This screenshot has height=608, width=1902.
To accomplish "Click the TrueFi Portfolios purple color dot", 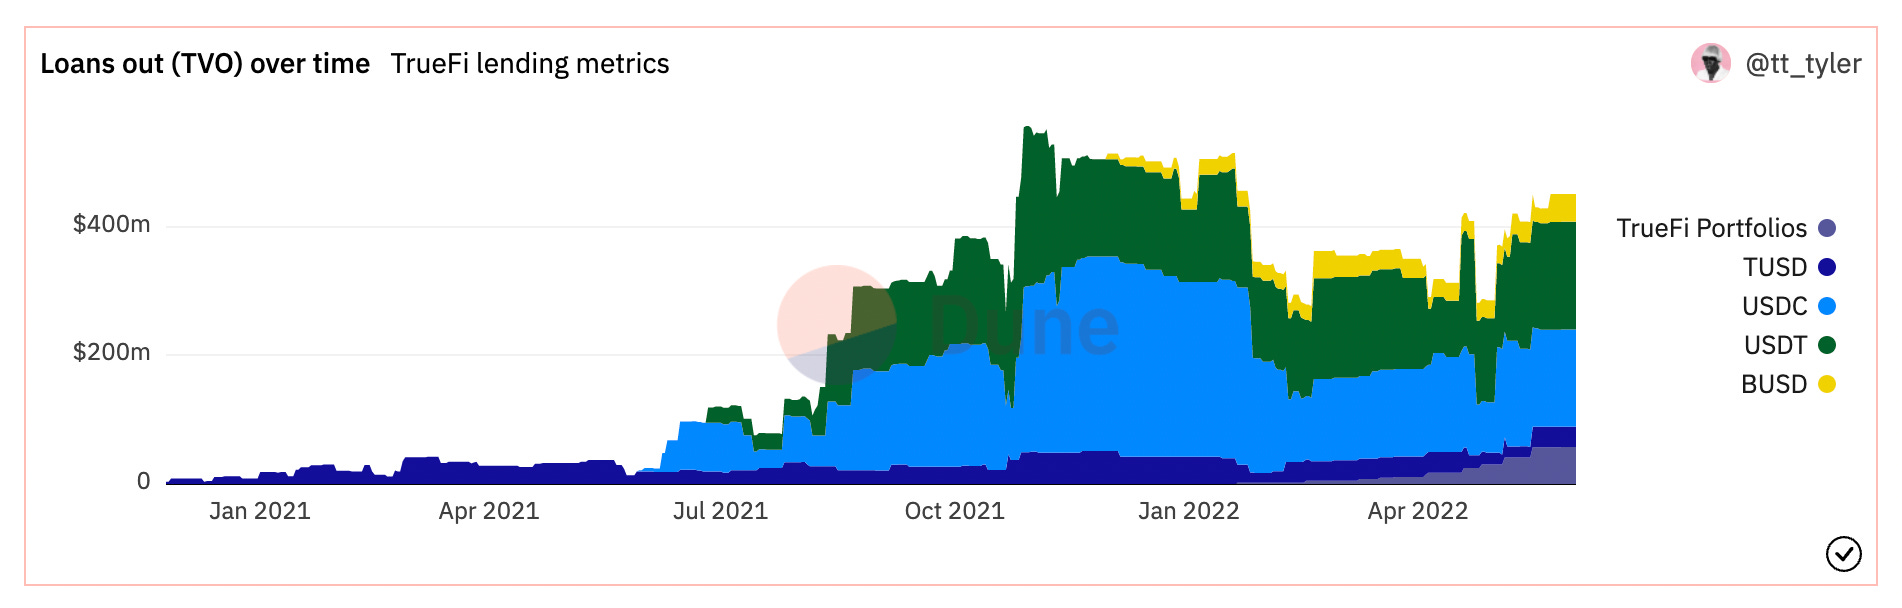I will pyautogui.click(x=1827, y=228).
